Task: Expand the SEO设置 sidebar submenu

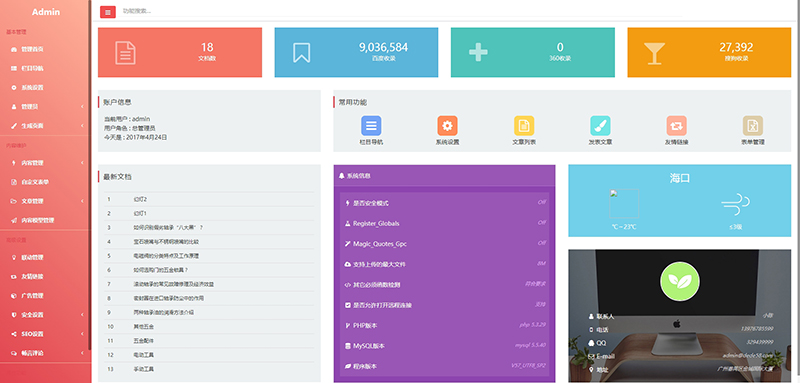Action: [x=46, y=334]
